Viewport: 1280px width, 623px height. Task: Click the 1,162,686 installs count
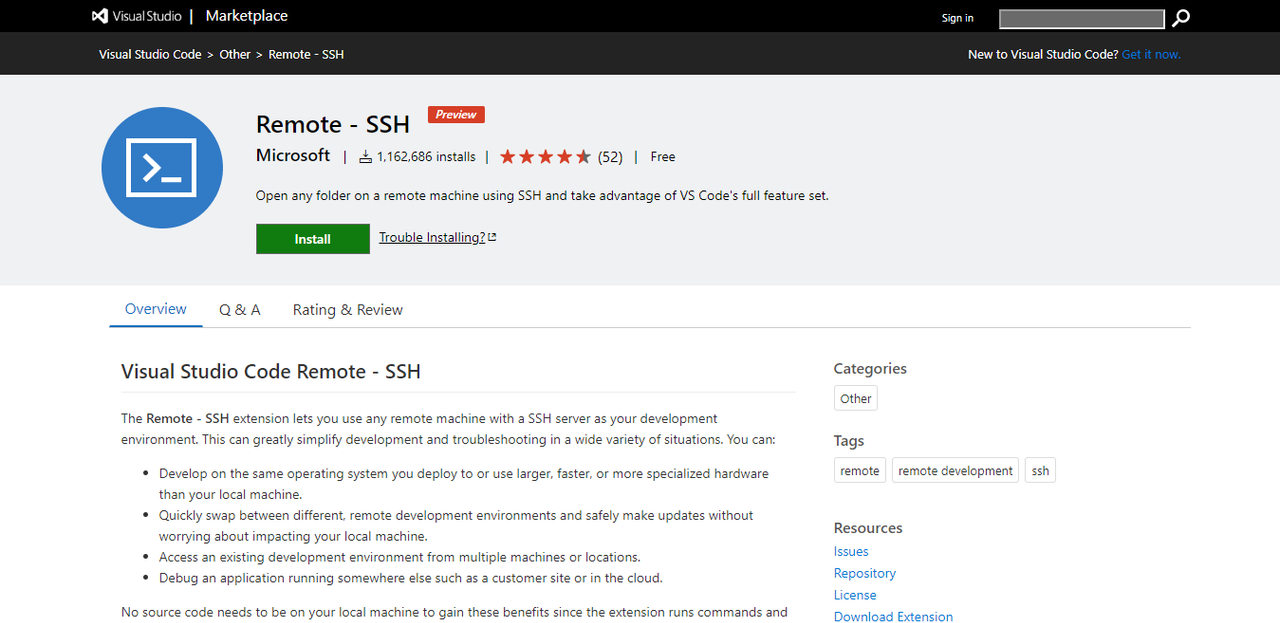426,157
